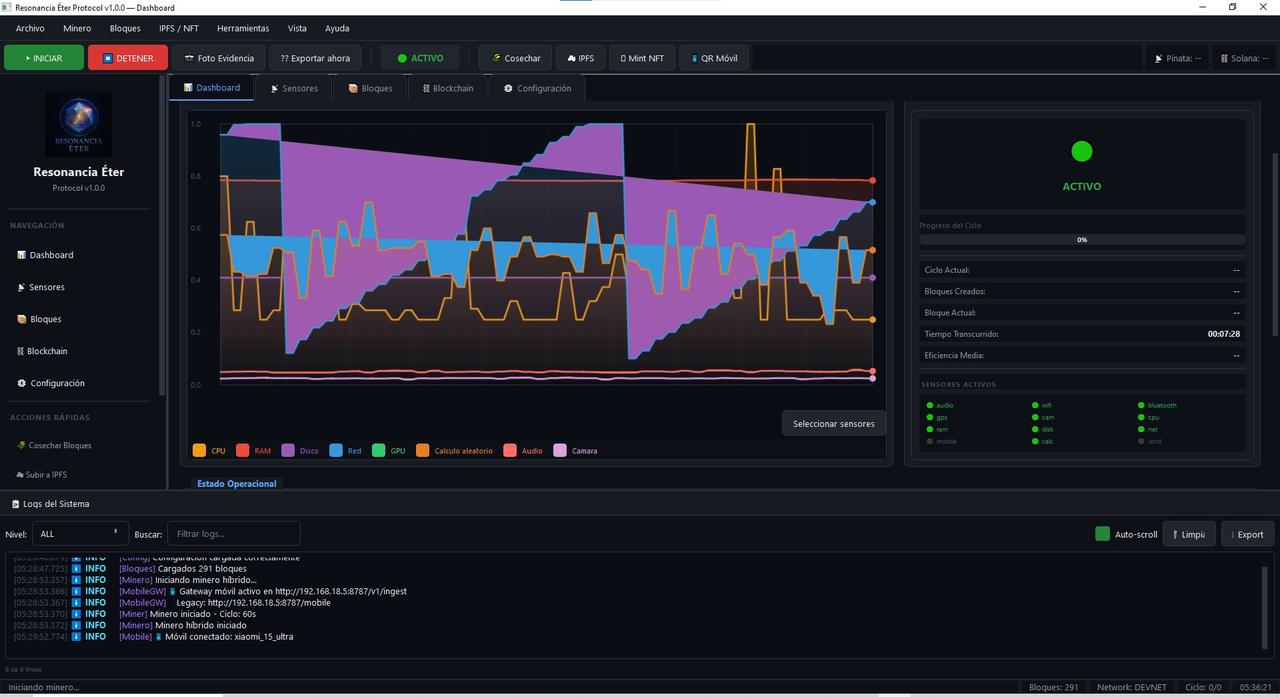Click the Red legend color swatch
The width and height of the screenshot is (1280, 697).
(x=336, y=451)
